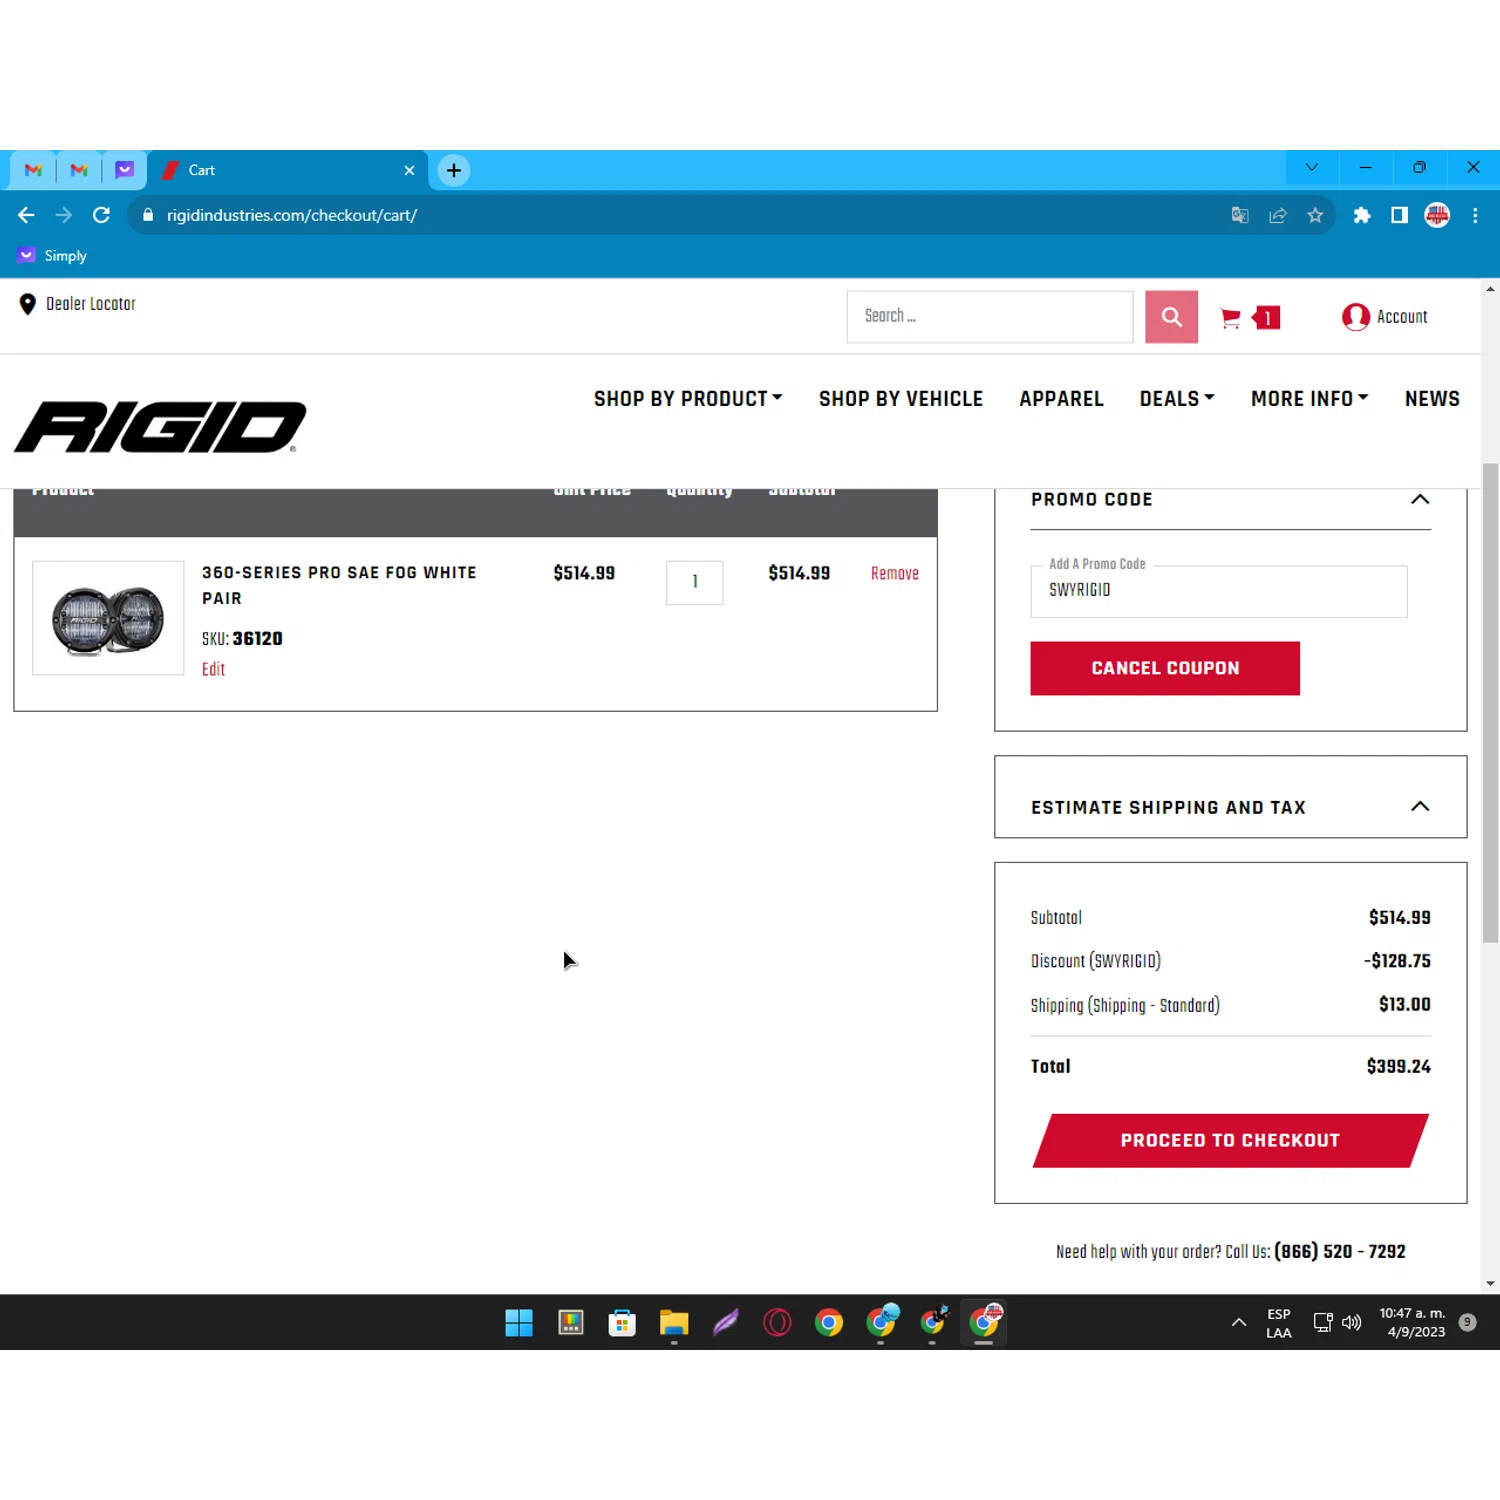Click Proceed to Checkout button

coord(1230,1140)
